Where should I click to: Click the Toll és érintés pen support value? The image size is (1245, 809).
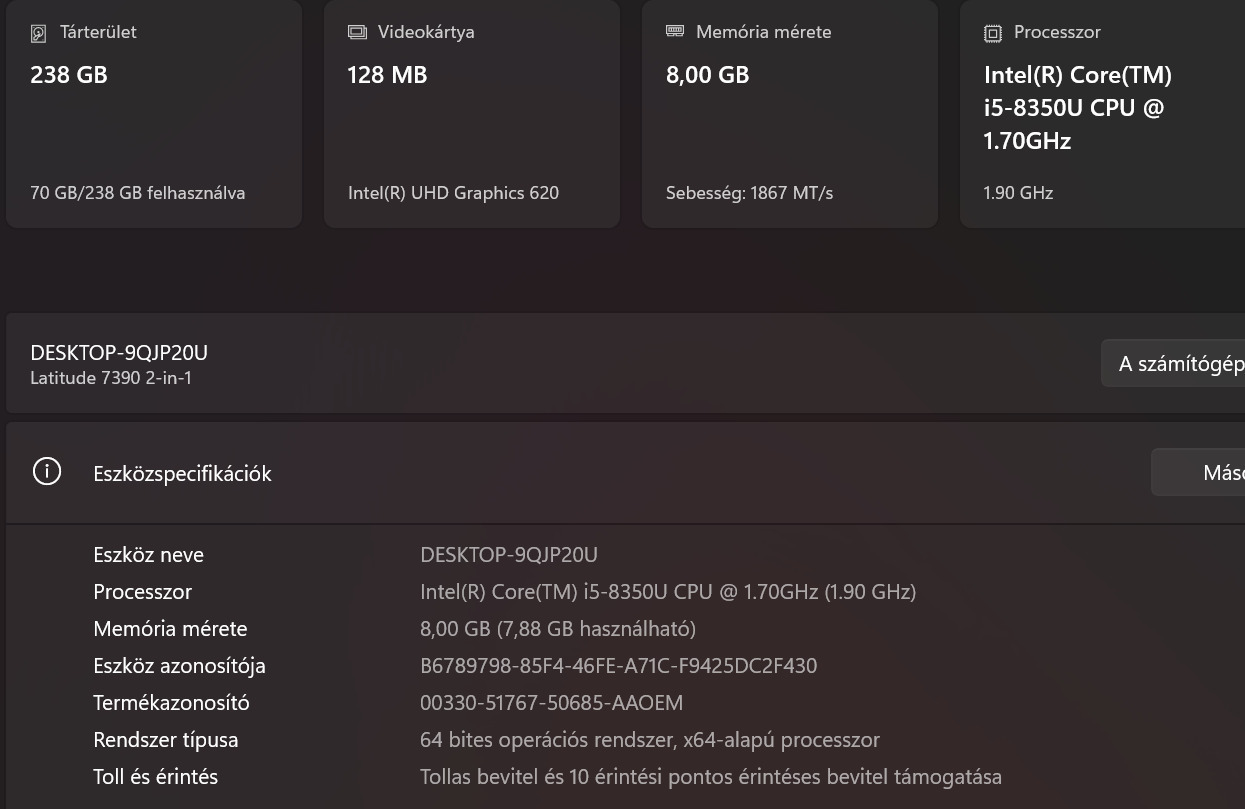[x=710, y=777]
